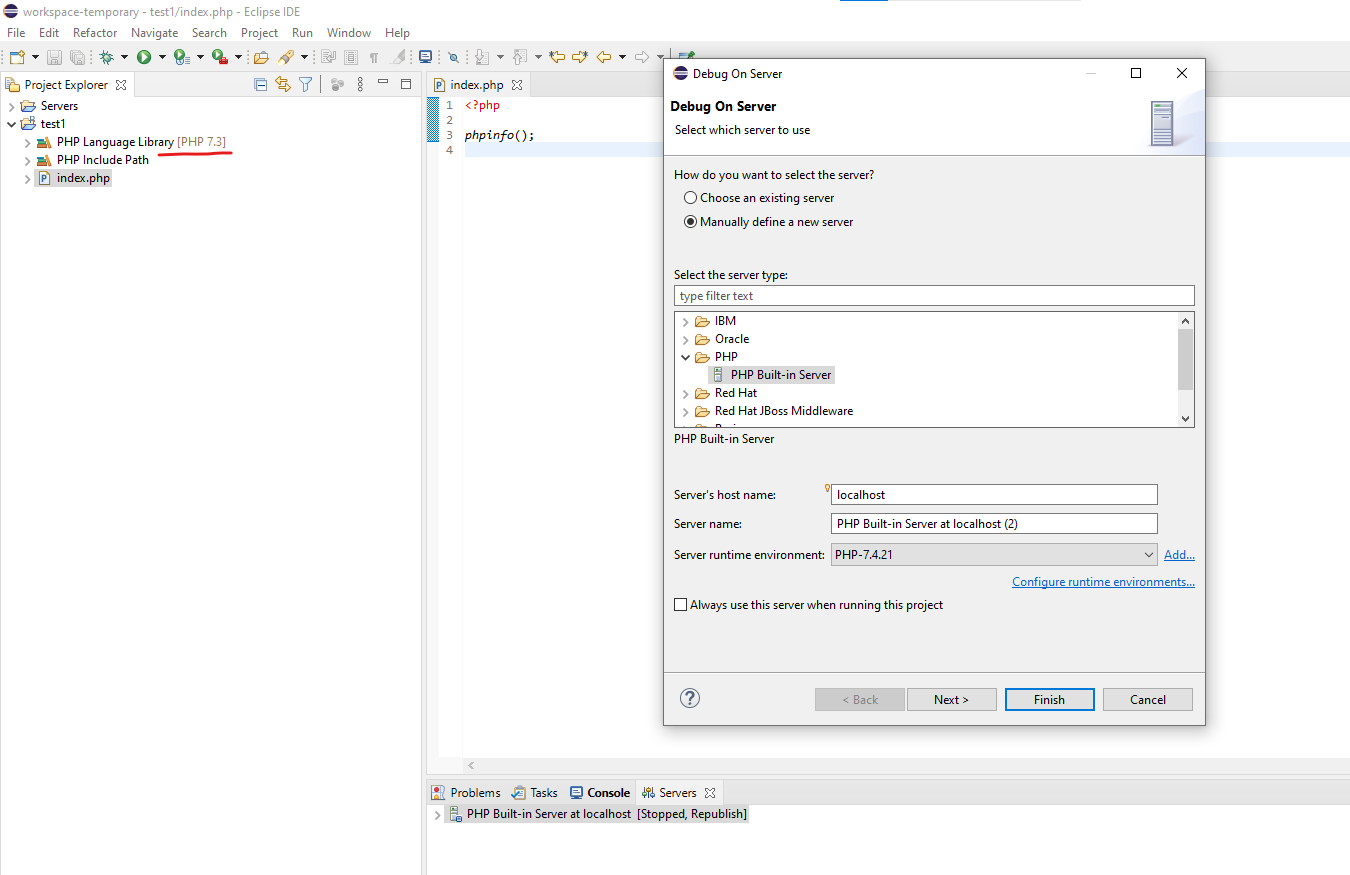This screenshot has width=1350, height=875.
Task: Collapse the PHP folder in server type list
Action: pos(686,356)
